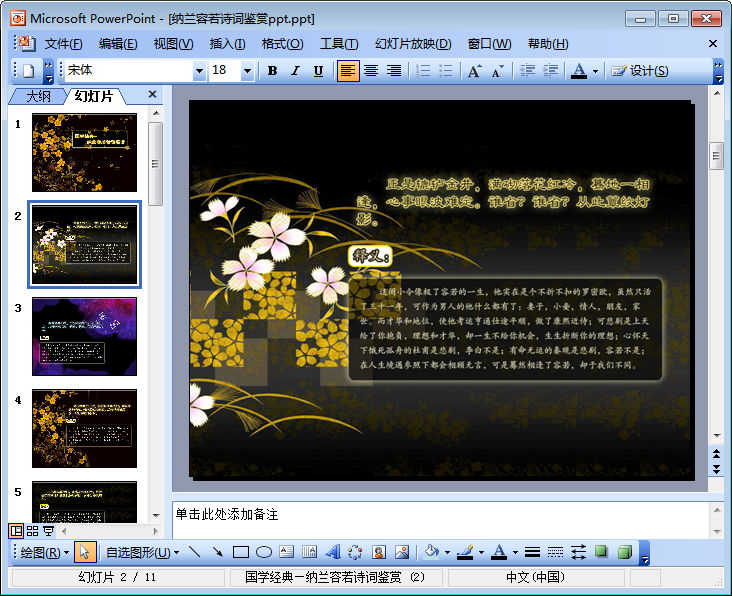Screen dimensions: 732x596
Task: Increase the font size
Action: click(474, 71)
